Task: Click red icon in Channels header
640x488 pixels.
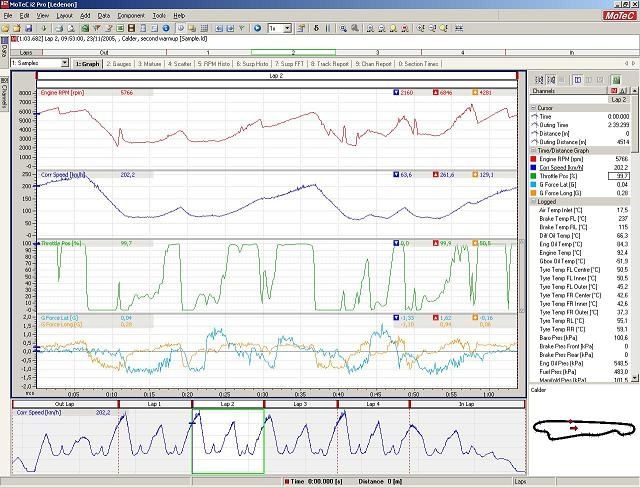Action: [x=614, y=91]
